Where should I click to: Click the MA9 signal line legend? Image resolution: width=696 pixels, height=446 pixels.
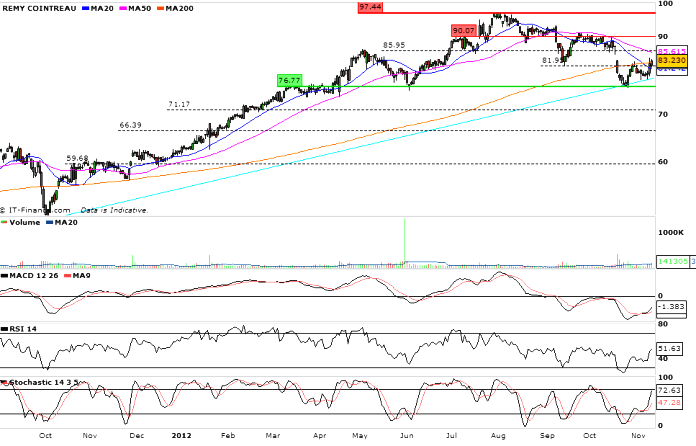pos(78,276)
